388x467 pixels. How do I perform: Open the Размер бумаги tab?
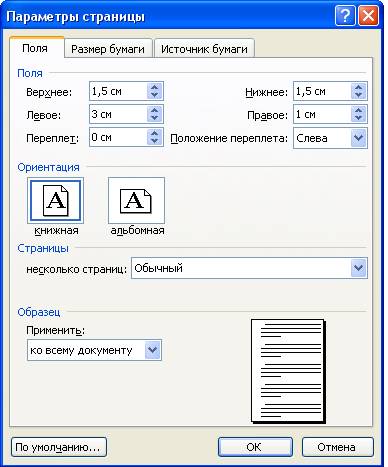pos(108,49)
